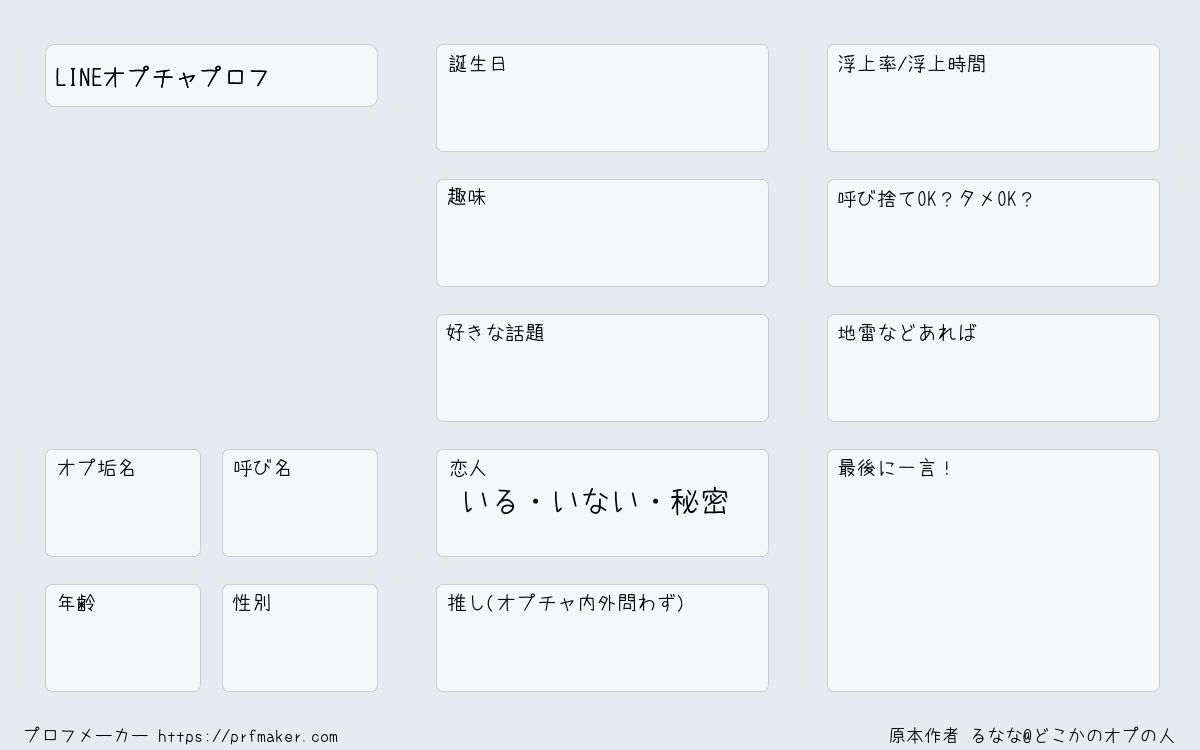Select the 地雷などあれば field

[x=993, y=368]
